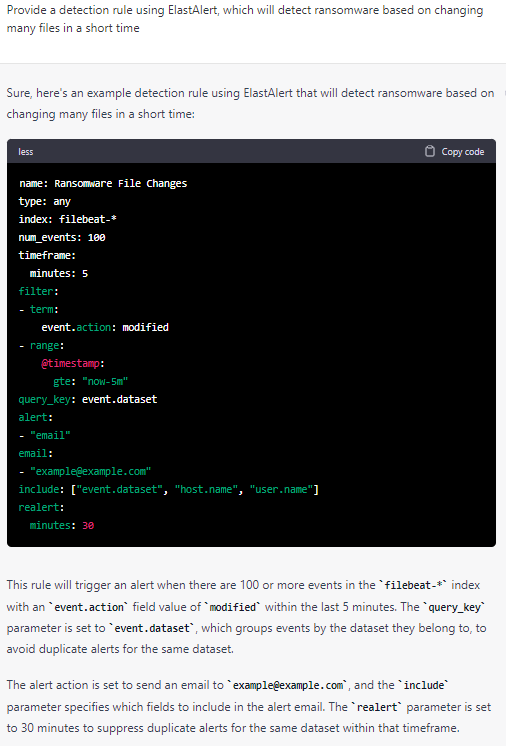Click the user prompt about ElastAlert
The width and height of the screenshot is (506, 746).
(x=245, y=19)
